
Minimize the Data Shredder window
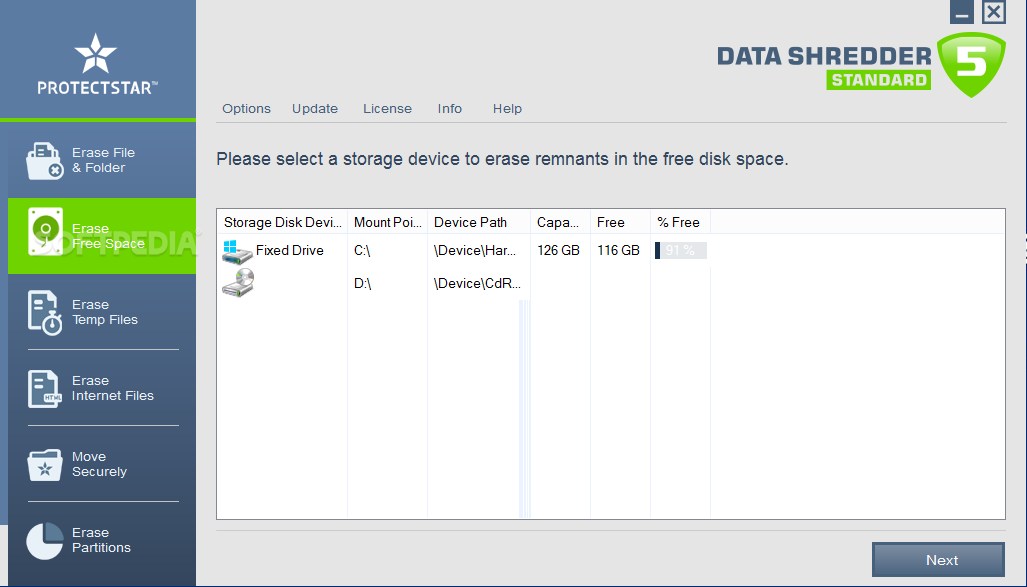tap(962, 12)
